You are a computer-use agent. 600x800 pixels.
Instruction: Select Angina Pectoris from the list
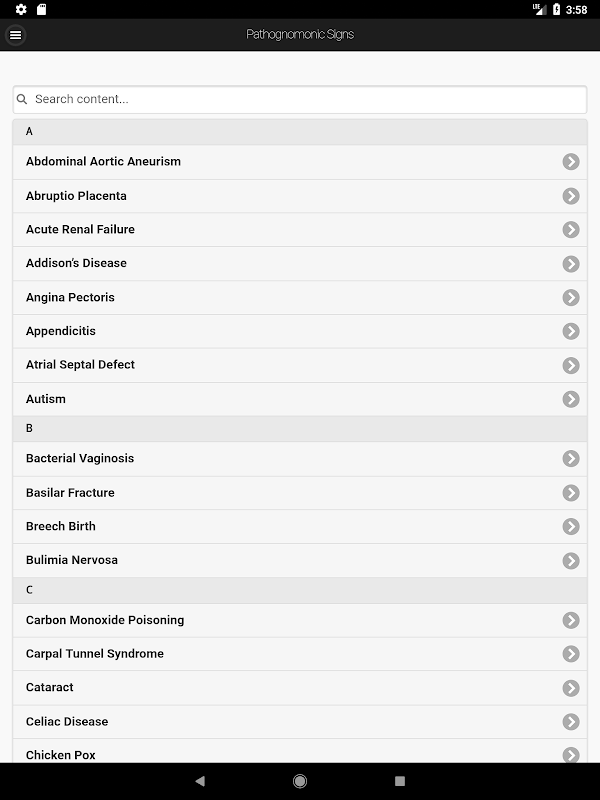(x=71, y=297)
